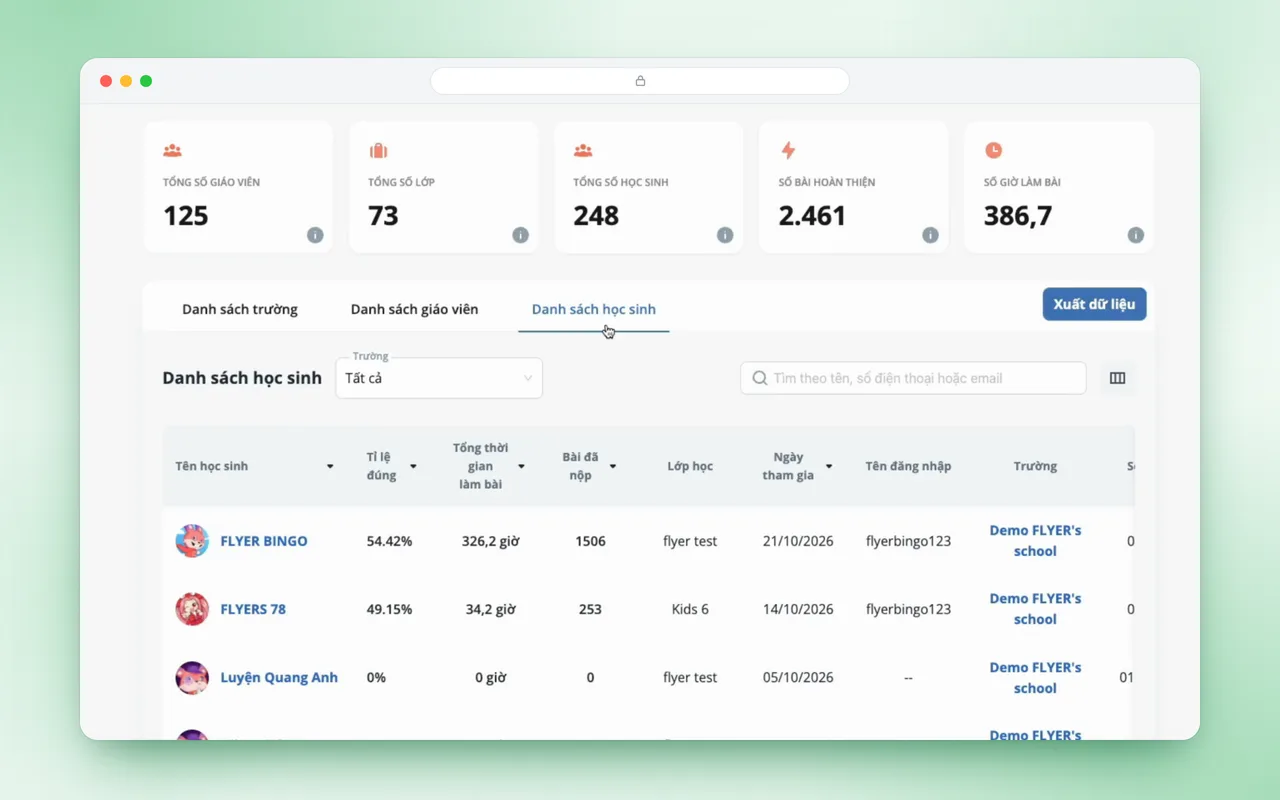The image size is (1280, 800).
Task: Switch to the Danh sách trường tab
Action: coord(240,309)
